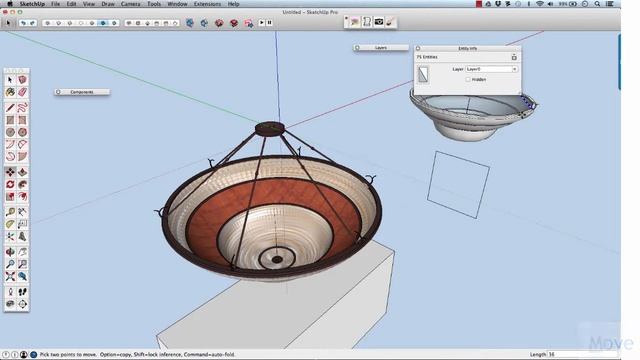640x360 pixels.
Task: Open the Tools menu
Action: [154, 4]
